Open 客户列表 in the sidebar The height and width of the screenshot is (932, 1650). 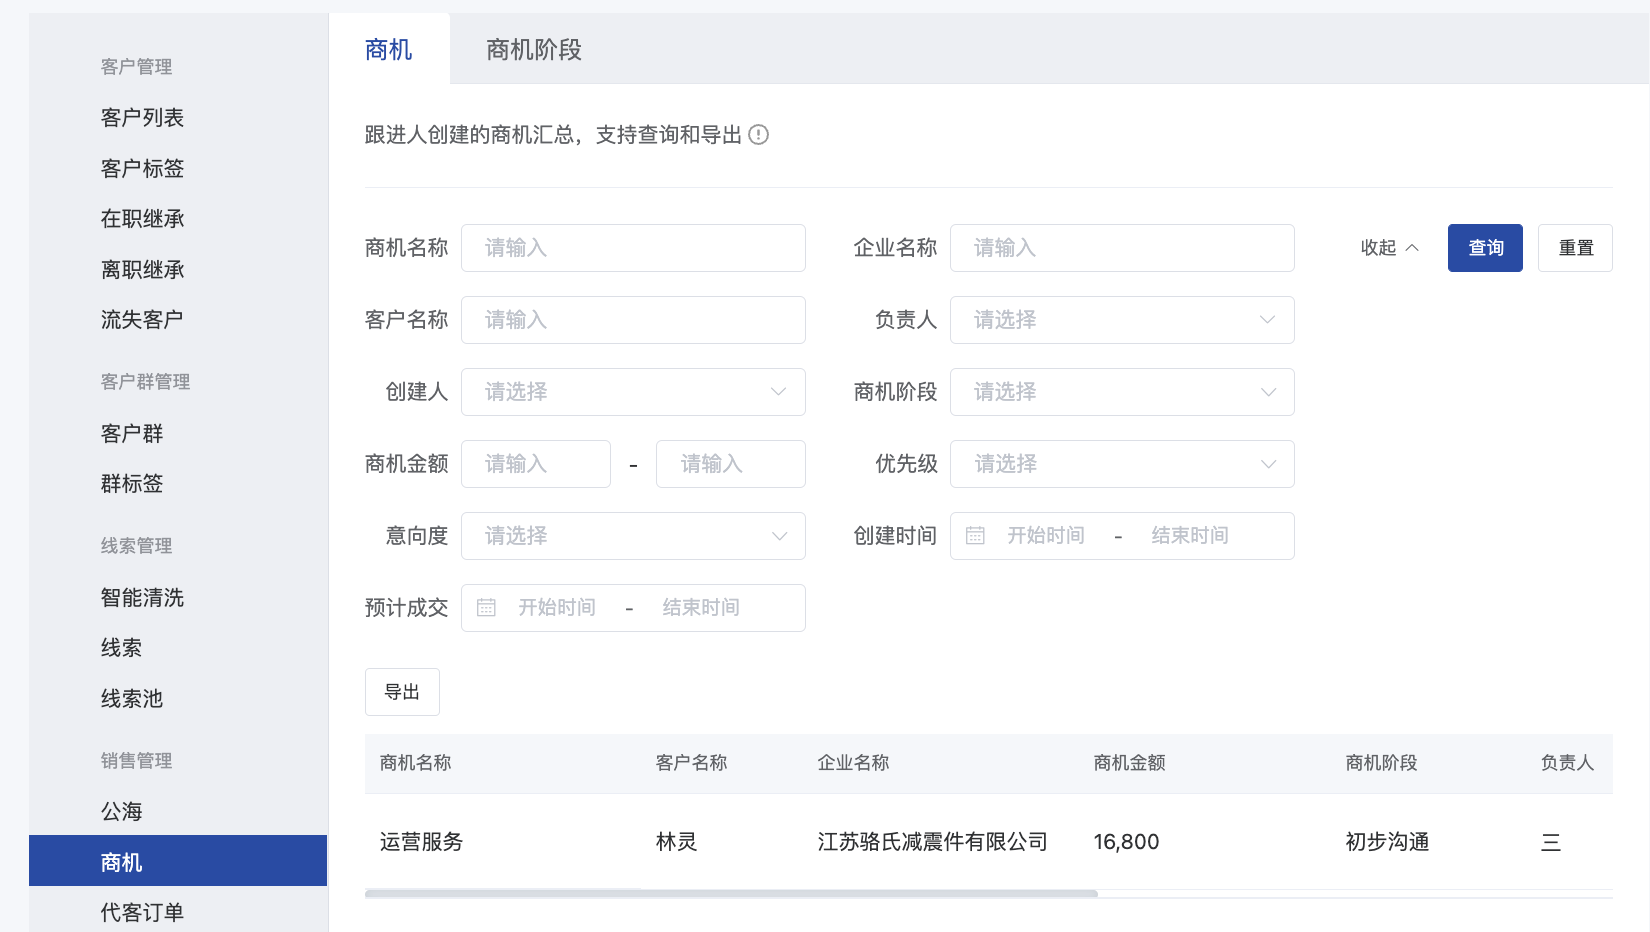tap(142, 118)
